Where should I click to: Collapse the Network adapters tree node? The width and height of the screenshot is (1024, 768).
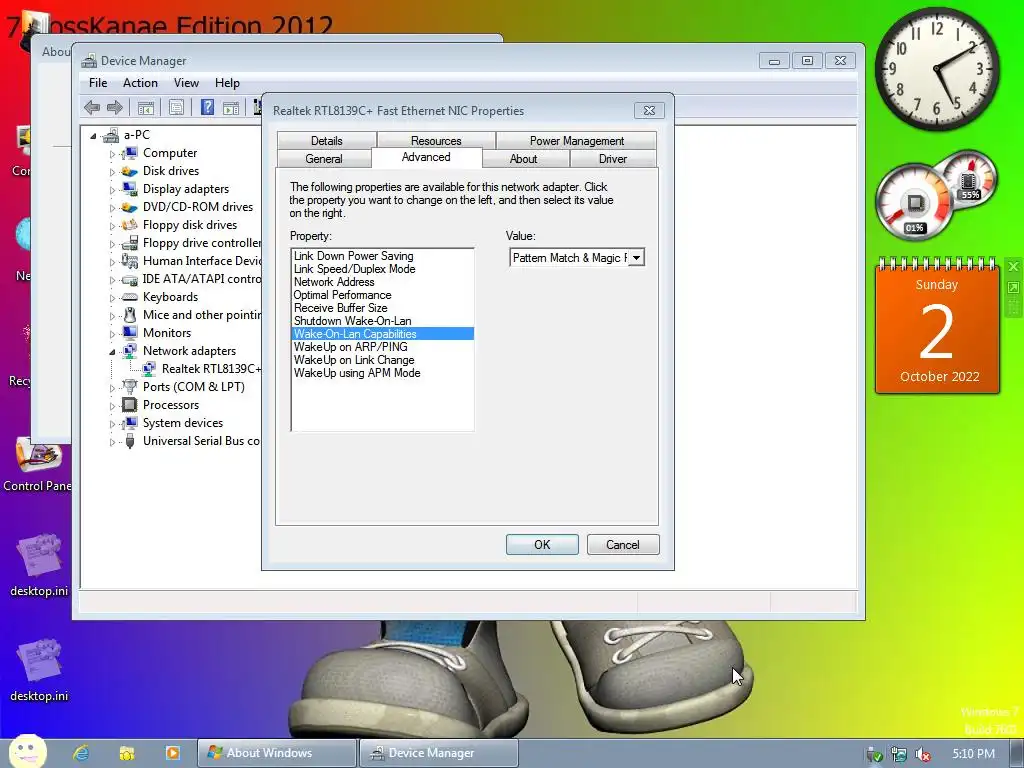[x=112, y=352]
